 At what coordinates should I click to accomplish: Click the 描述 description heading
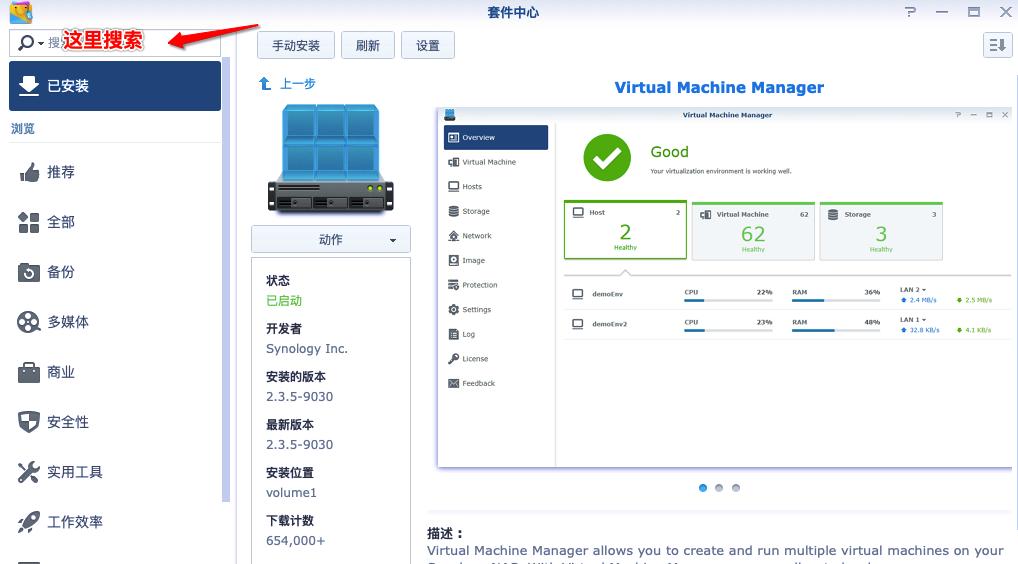click(x=445, y=533)
